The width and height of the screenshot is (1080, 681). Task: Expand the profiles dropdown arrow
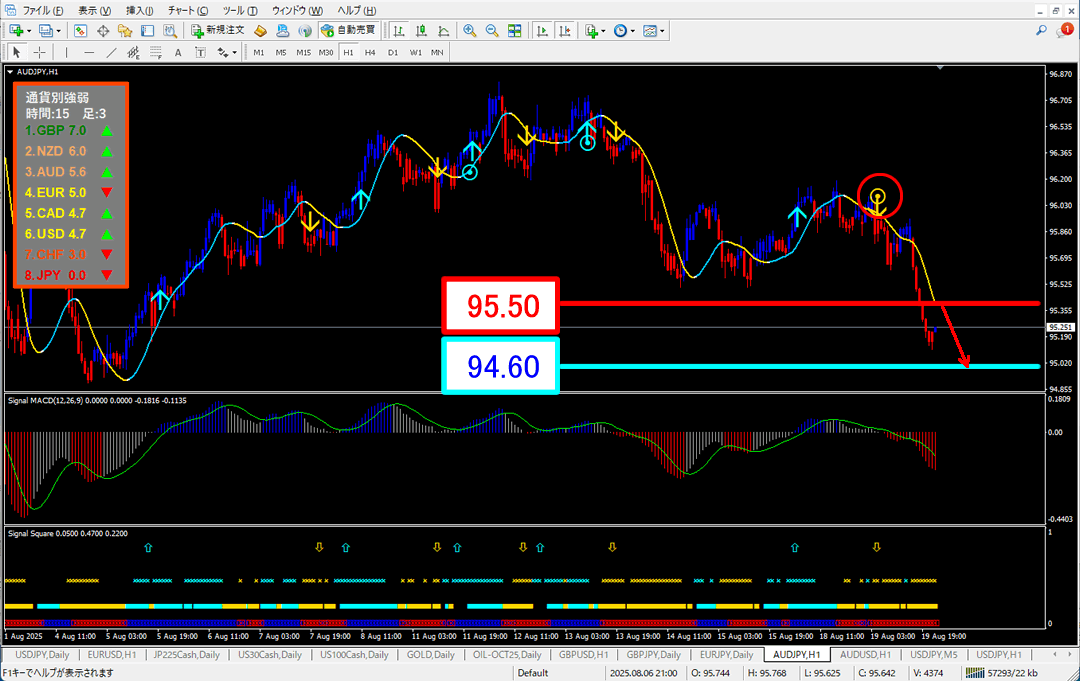tap(59, 31)
